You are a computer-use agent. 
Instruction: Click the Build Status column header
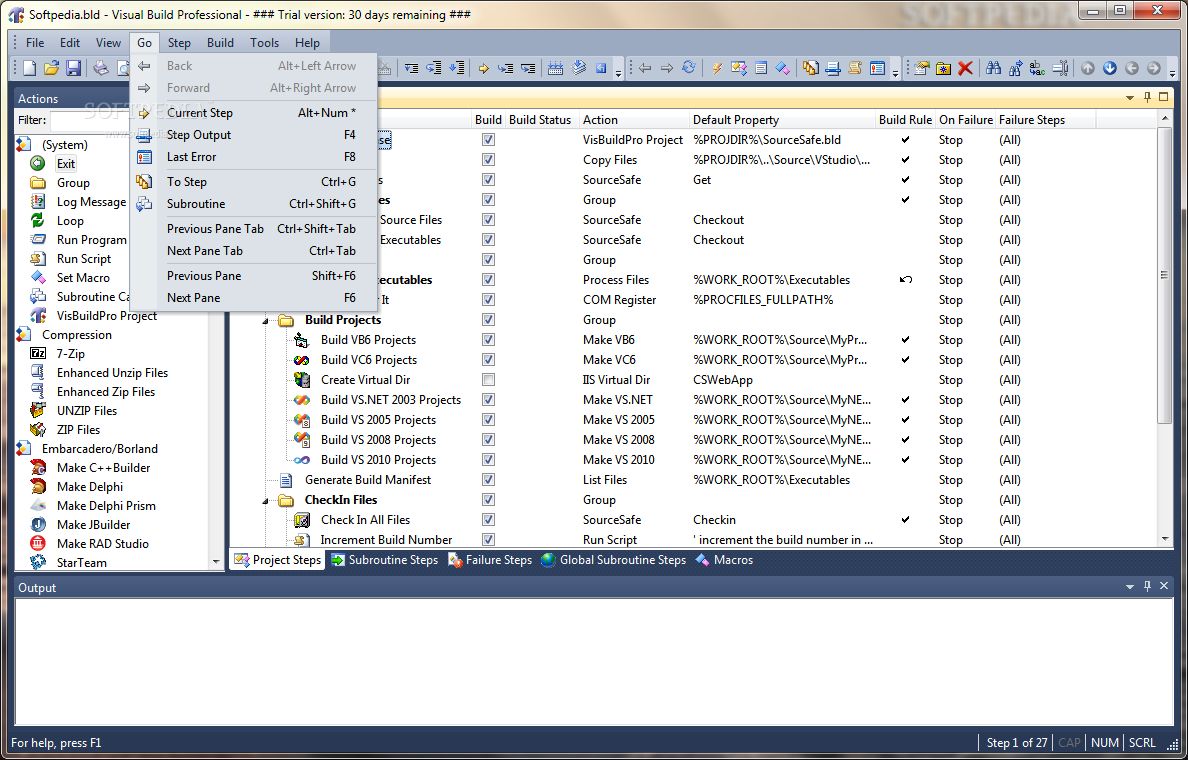(540, 120)
